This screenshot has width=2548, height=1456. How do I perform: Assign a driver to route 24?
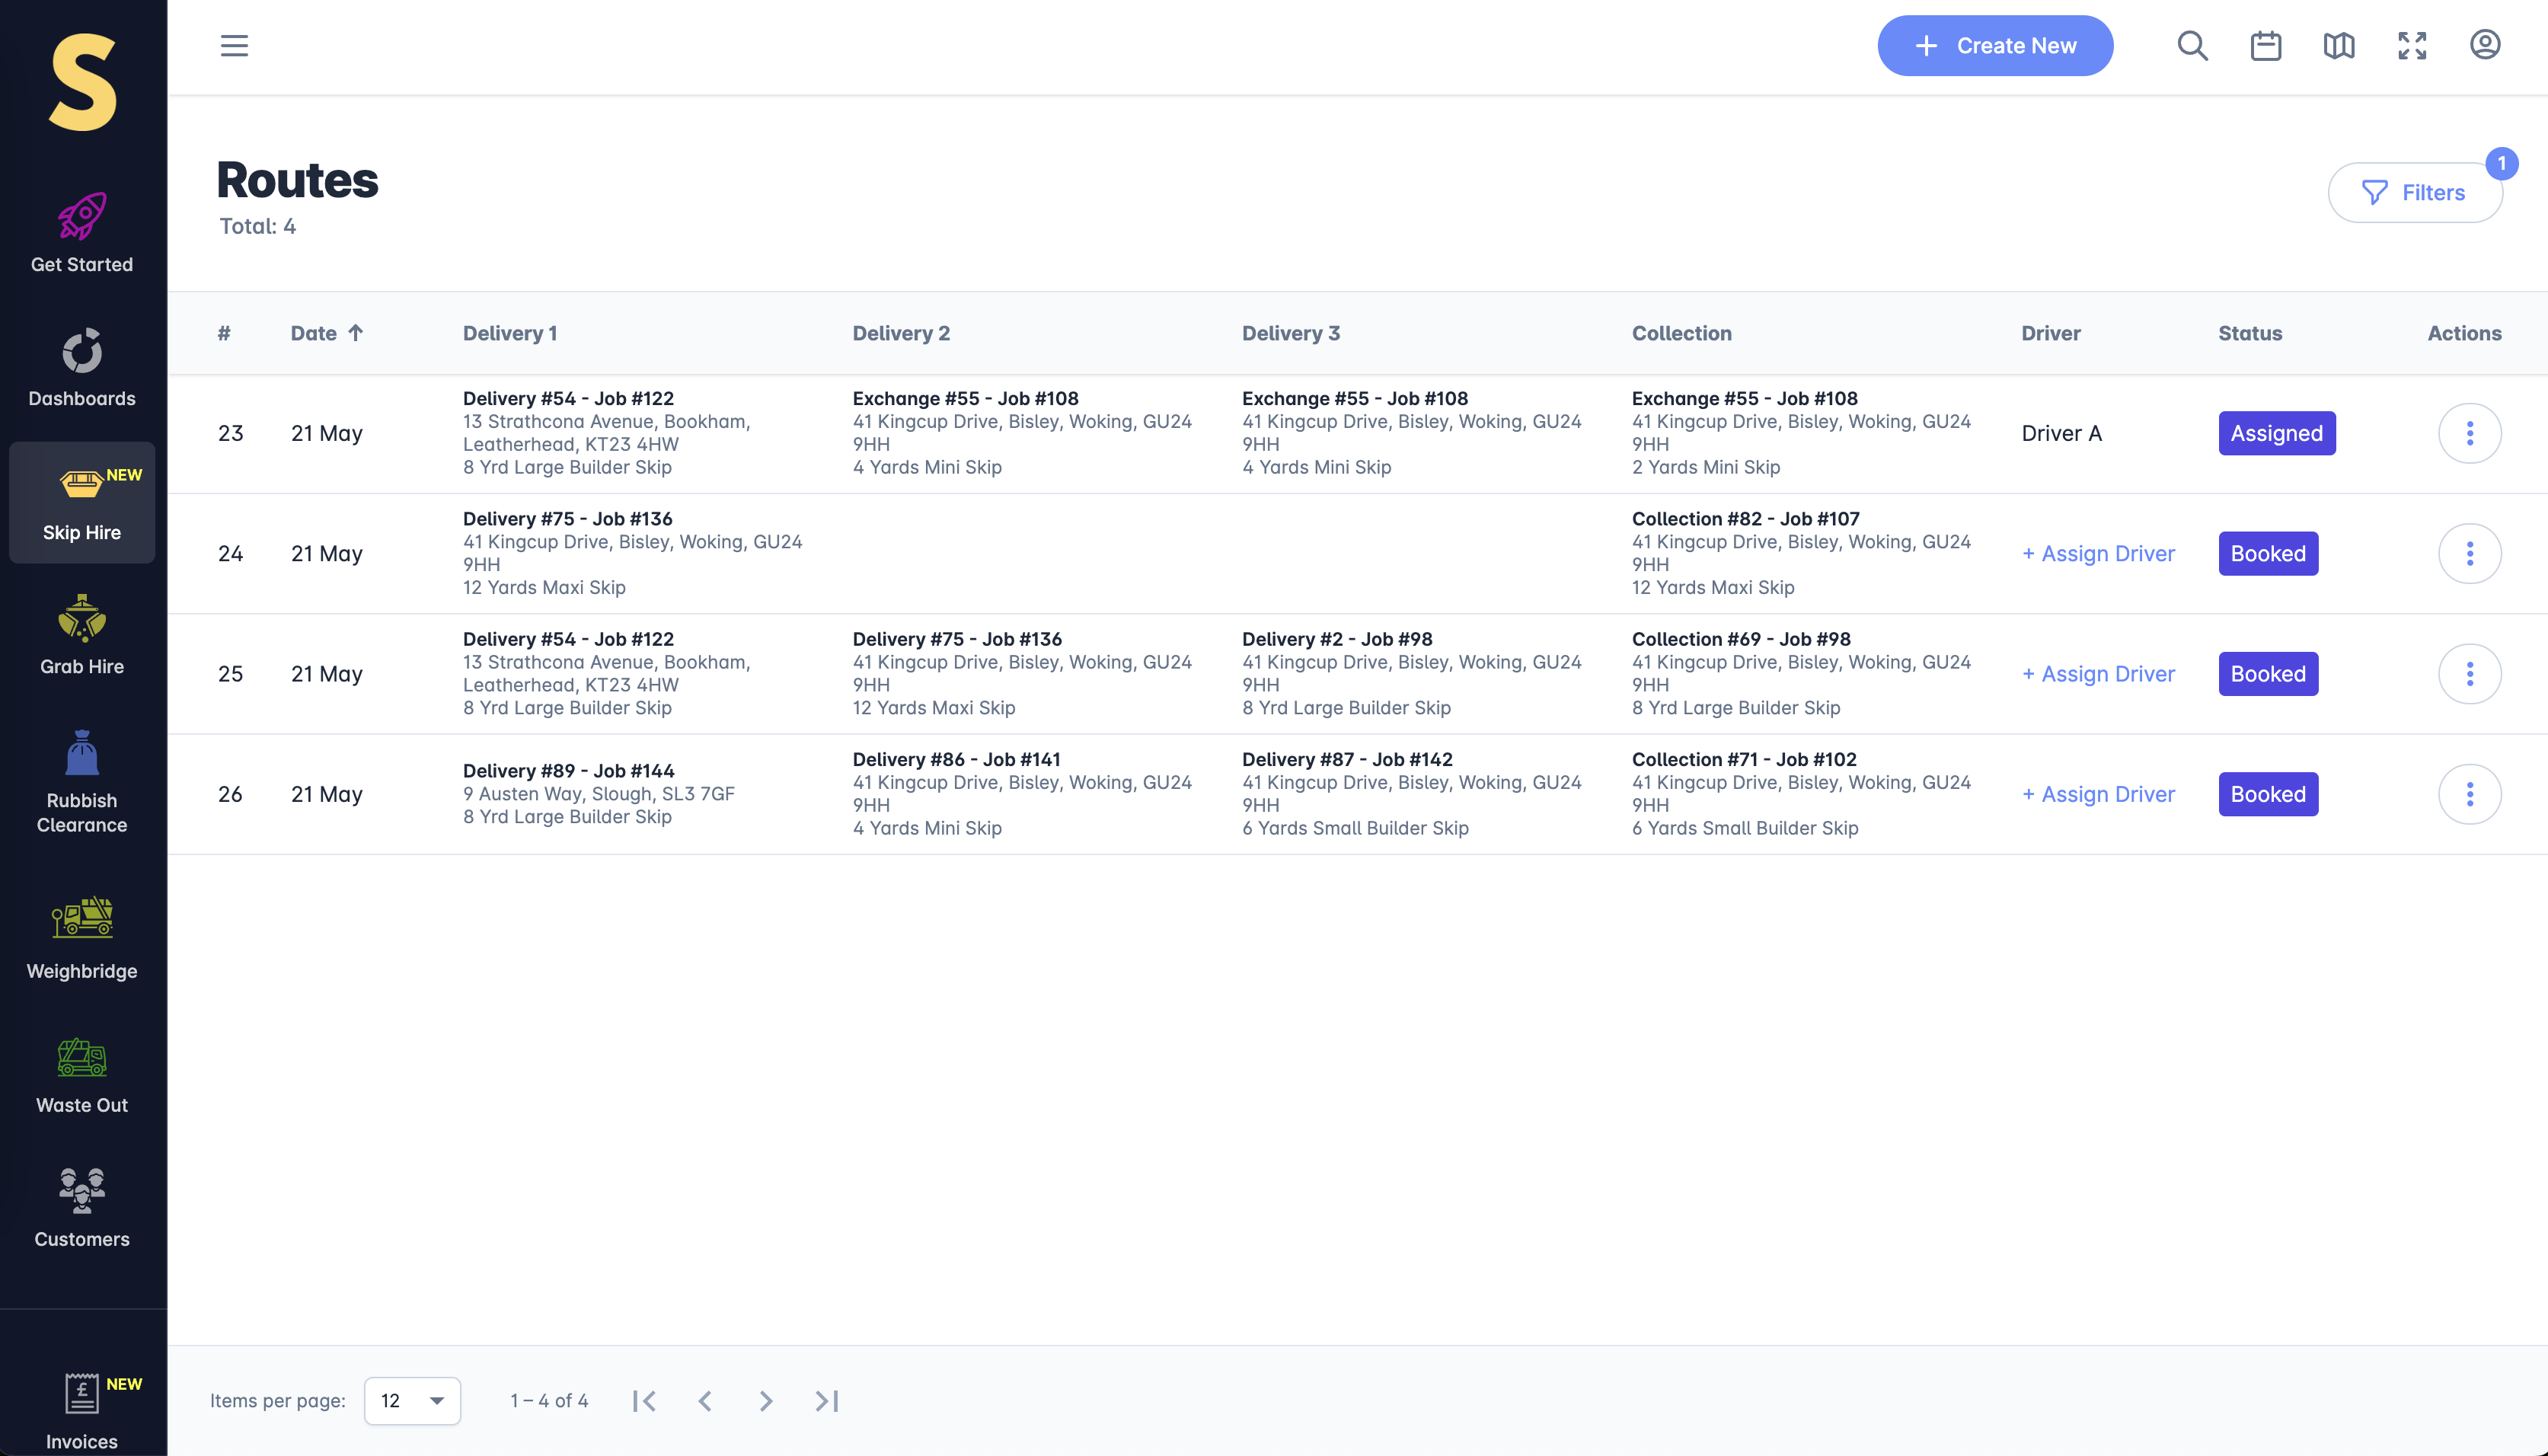point(2098,554)
